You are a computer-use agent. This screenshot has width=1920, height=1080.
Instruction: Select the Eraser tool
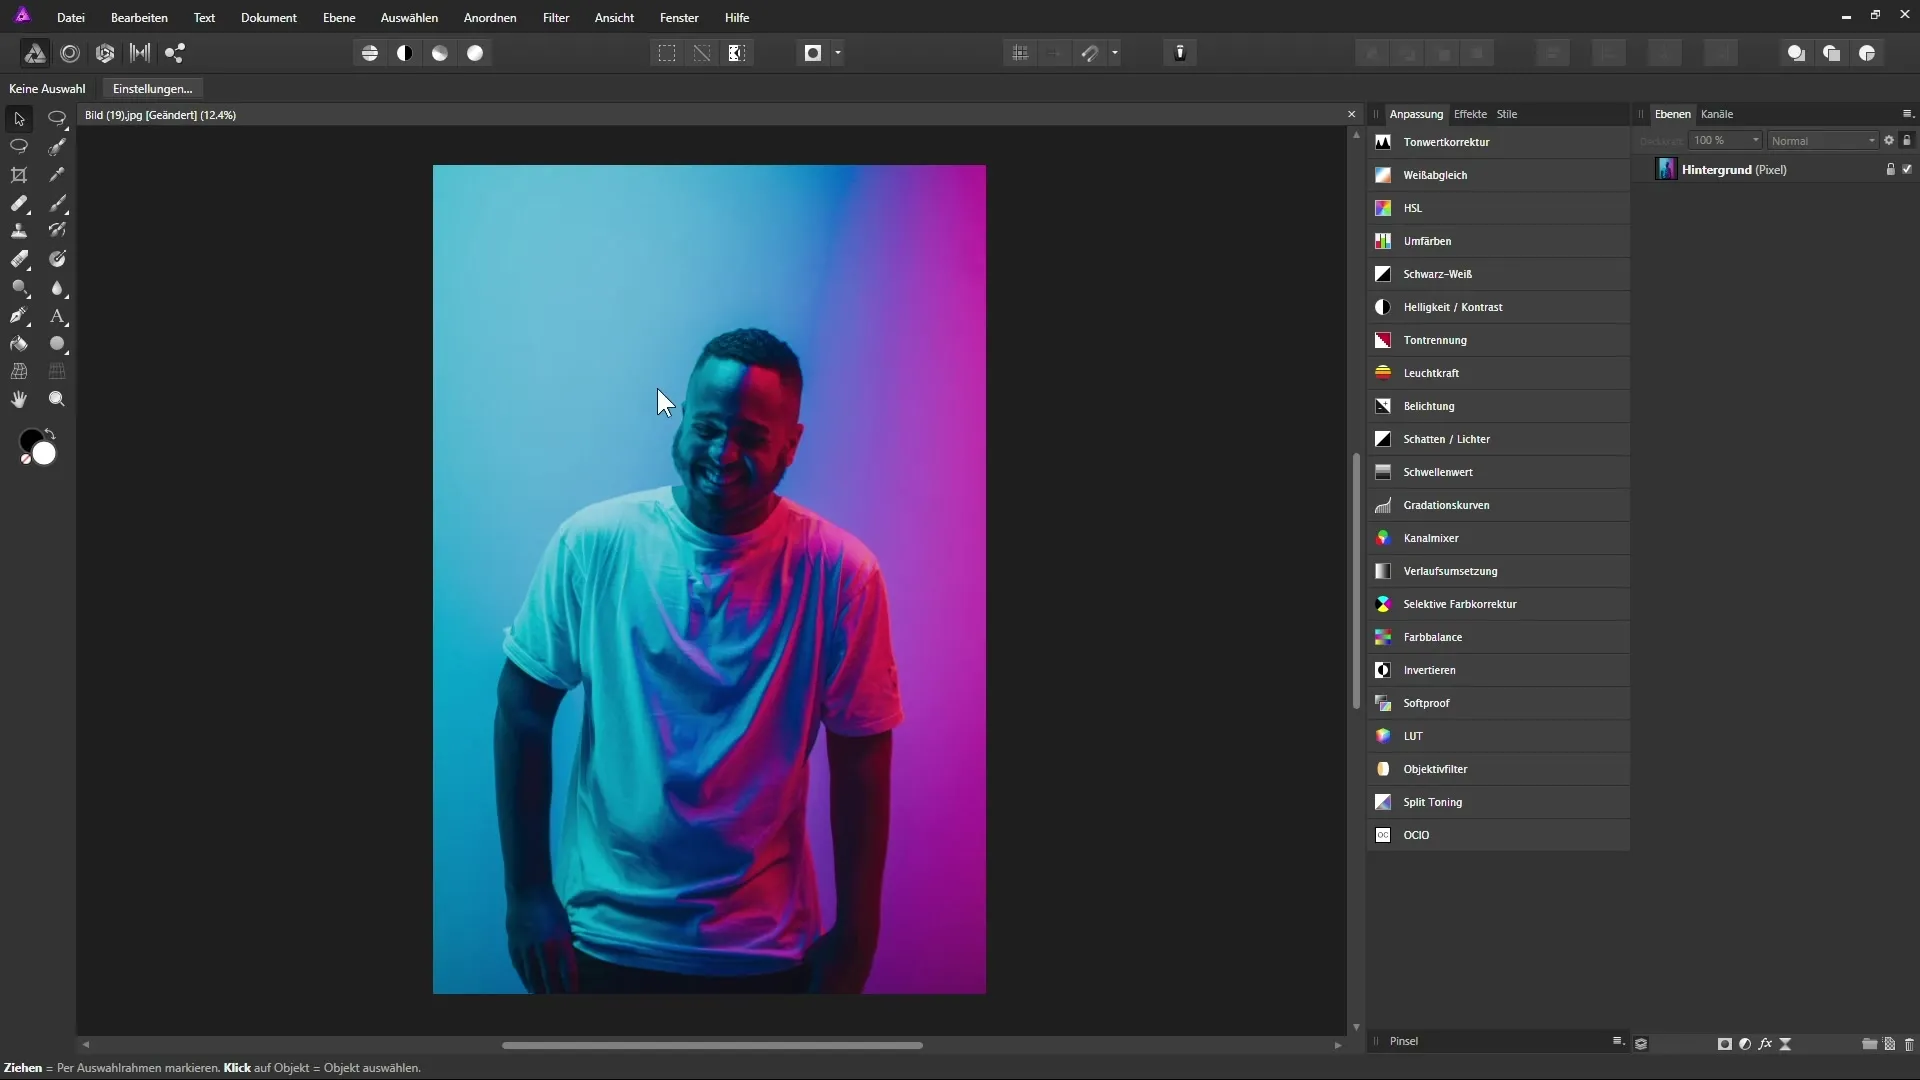coord(19,259)
